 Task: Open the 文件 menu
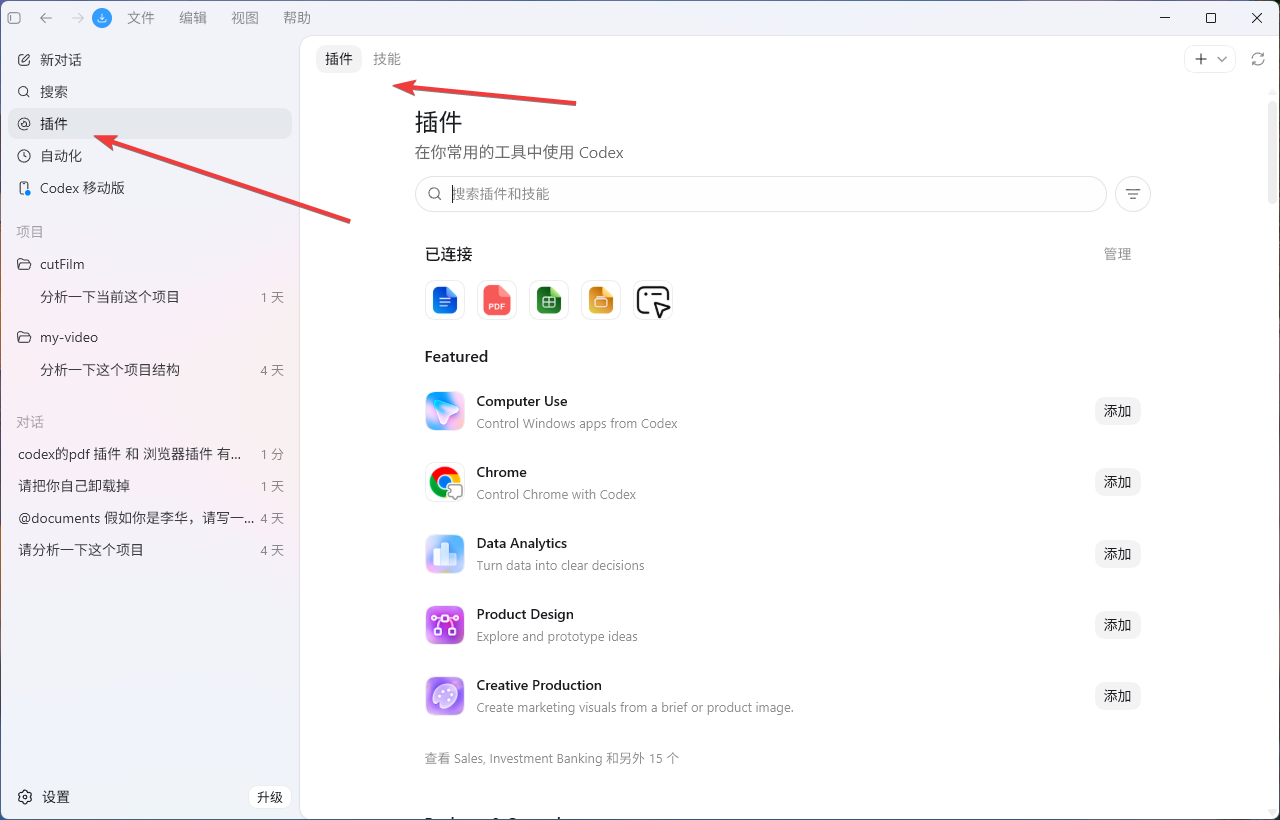coord(141,18)
